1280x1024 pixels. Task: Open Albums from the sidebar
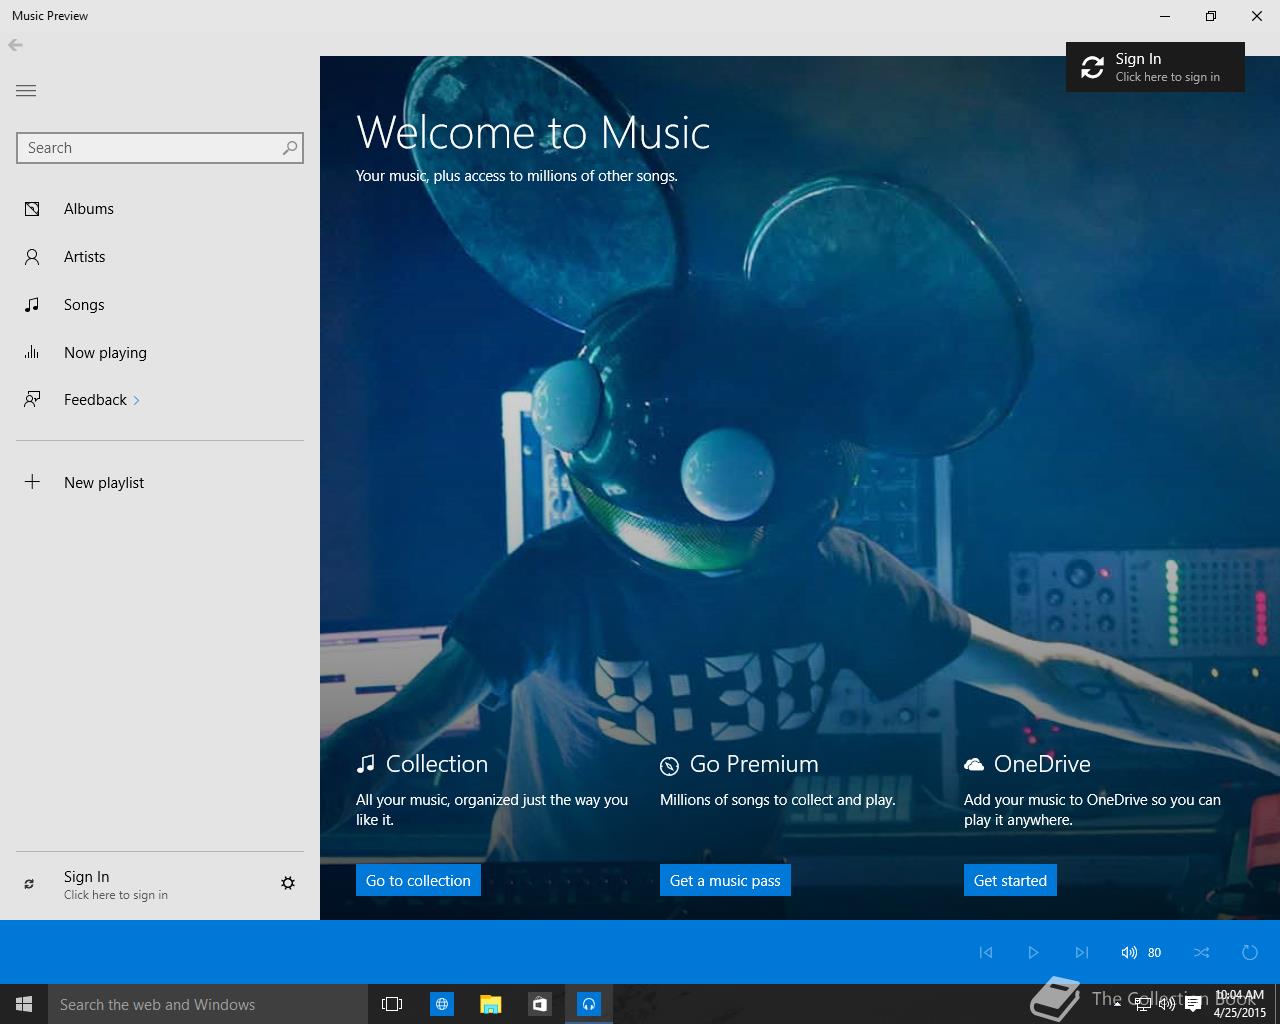pyautogui.click(x=88, y=209)
